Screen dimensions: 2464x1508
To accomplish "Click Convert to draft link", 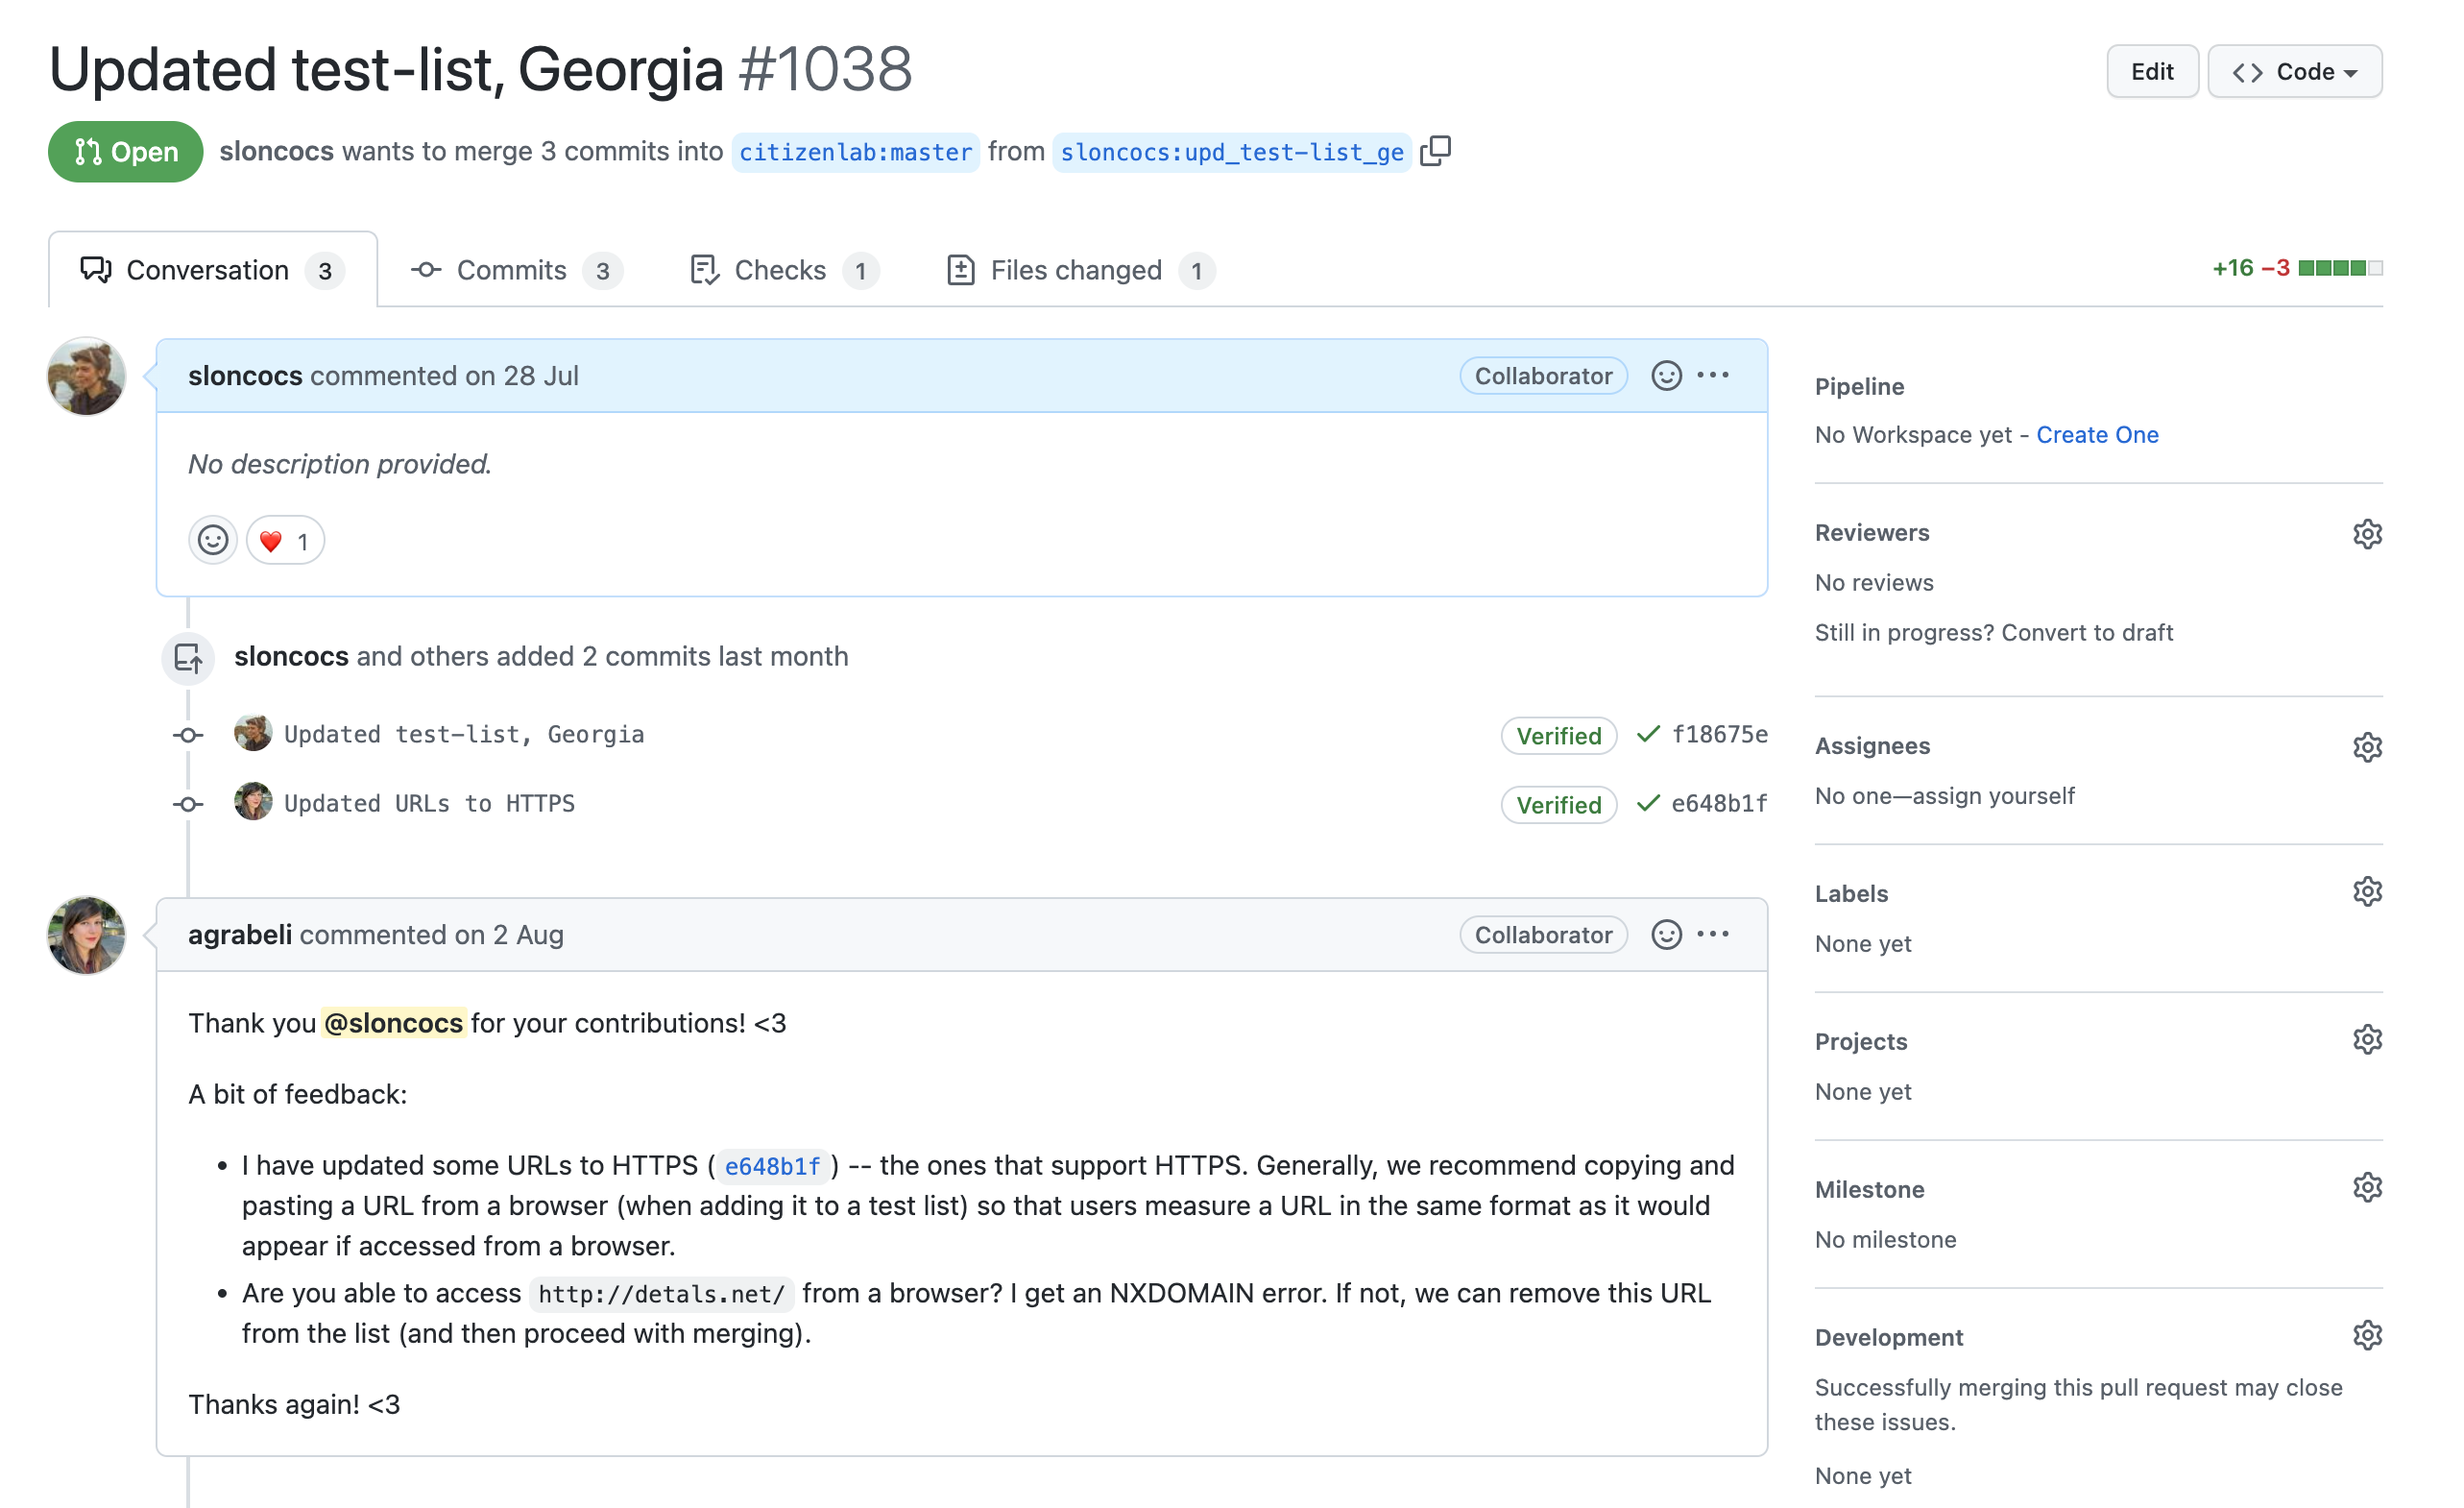I will point(2087,633).
